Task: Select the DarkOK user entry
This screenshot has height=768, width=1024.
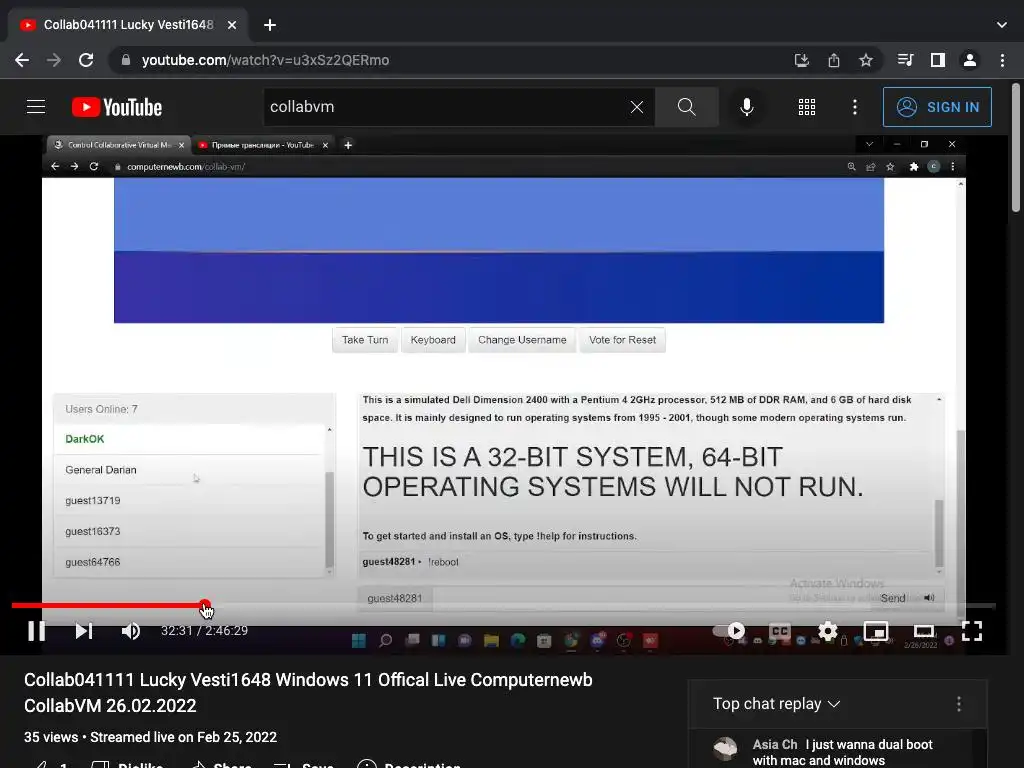Action: (189, 439)
